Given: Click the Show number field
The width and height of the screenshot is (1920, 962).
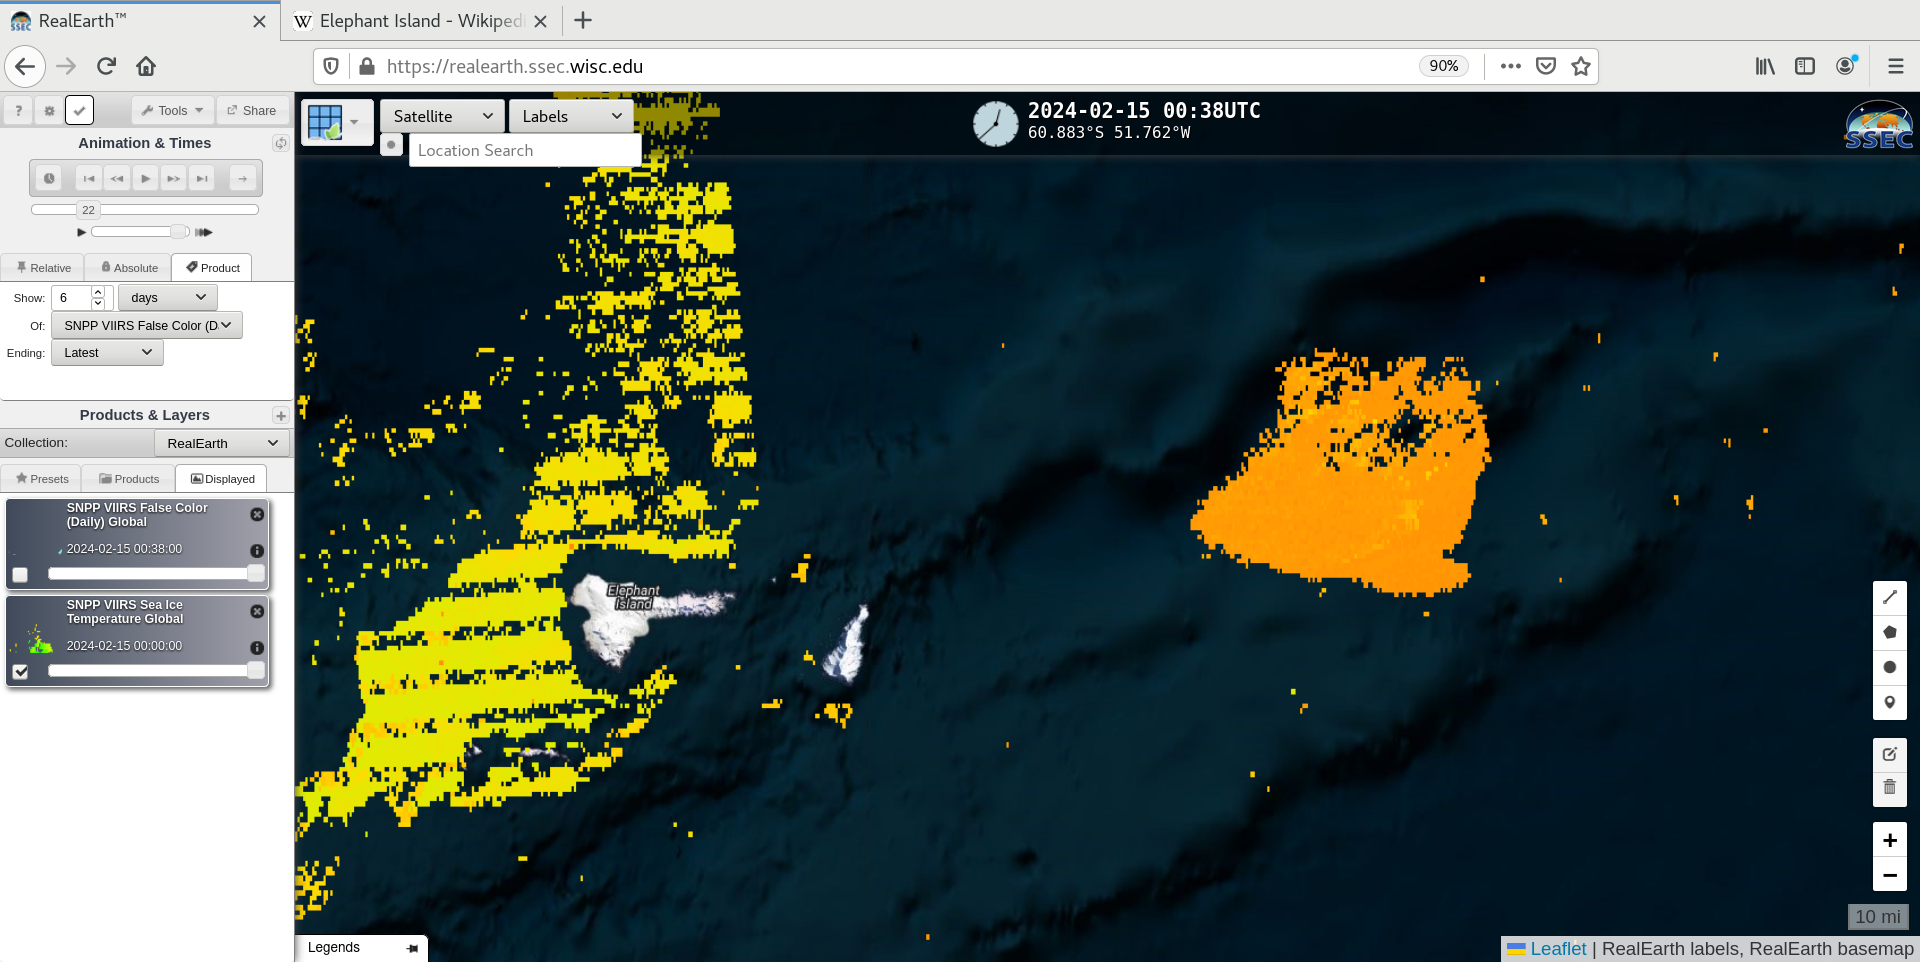Looking at the screenshot, I should [73, 298].
